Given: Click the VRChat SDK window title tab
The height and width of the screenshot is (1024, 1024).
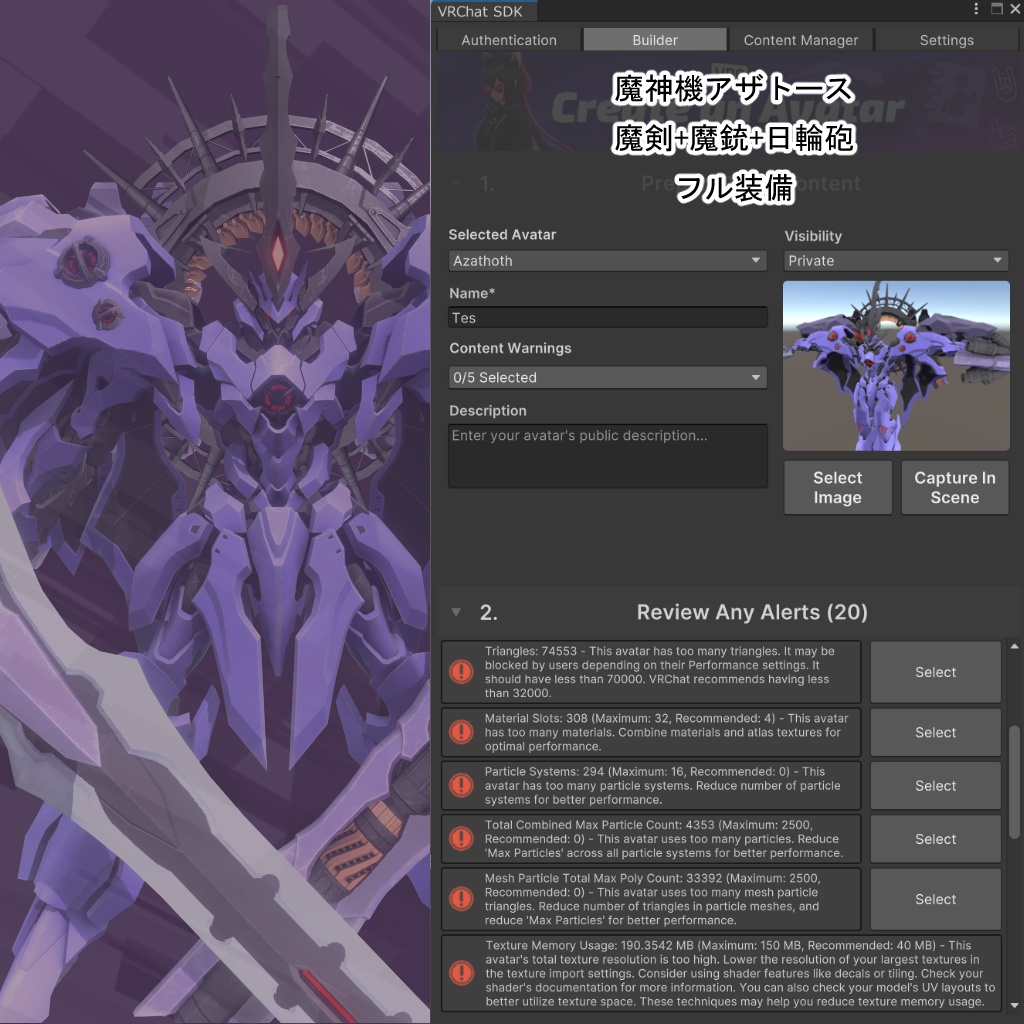Looking at the screenshot, I should coord(483,11).
